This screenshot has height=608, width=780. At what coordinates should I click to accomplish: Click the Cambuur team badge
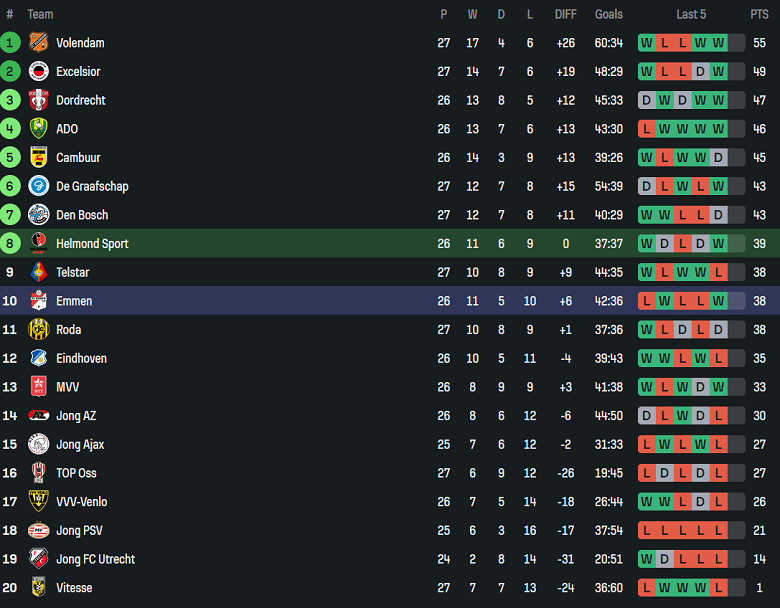pyautogui.click(x=38, y=158)
